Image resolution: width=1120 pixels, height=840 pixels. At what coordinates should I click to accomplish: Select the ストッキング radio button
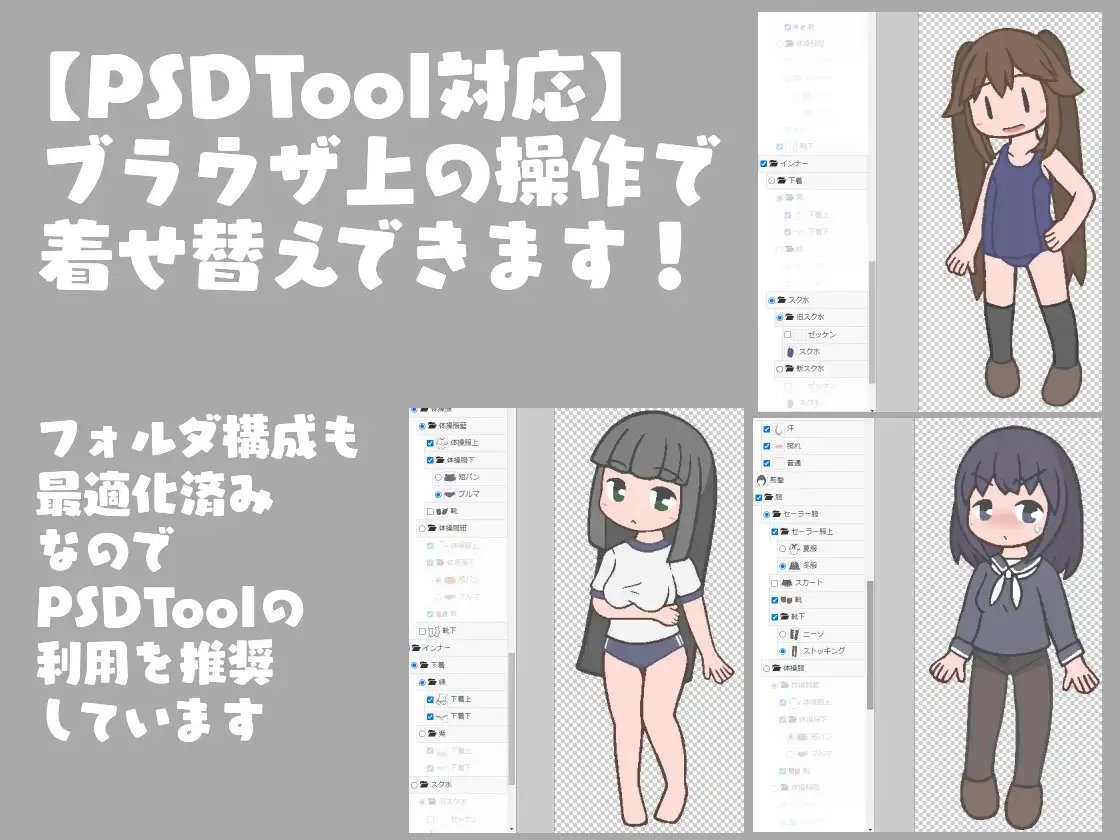coord(783,651)
